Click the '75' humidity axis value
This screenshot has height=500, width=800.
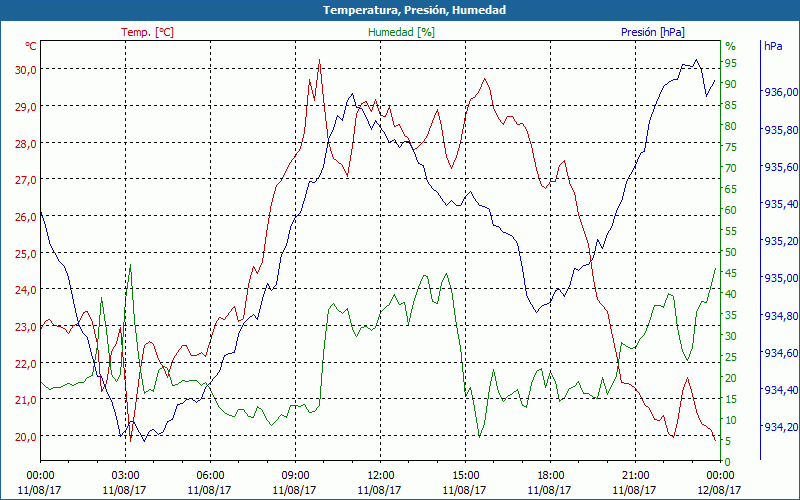pos(731,147)
